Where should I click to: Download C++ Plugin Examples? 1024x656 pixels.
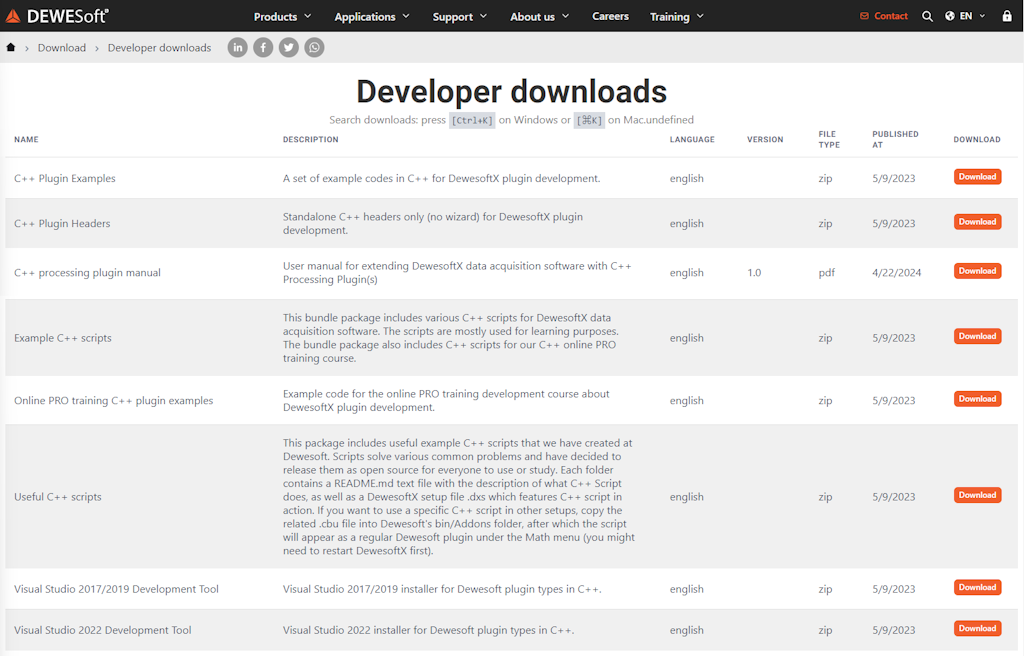(x=977, y=177)
